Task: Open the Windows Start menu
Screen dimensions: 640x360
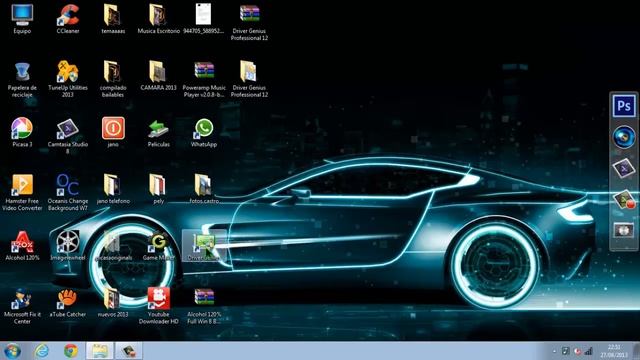Action: (12, 351)
